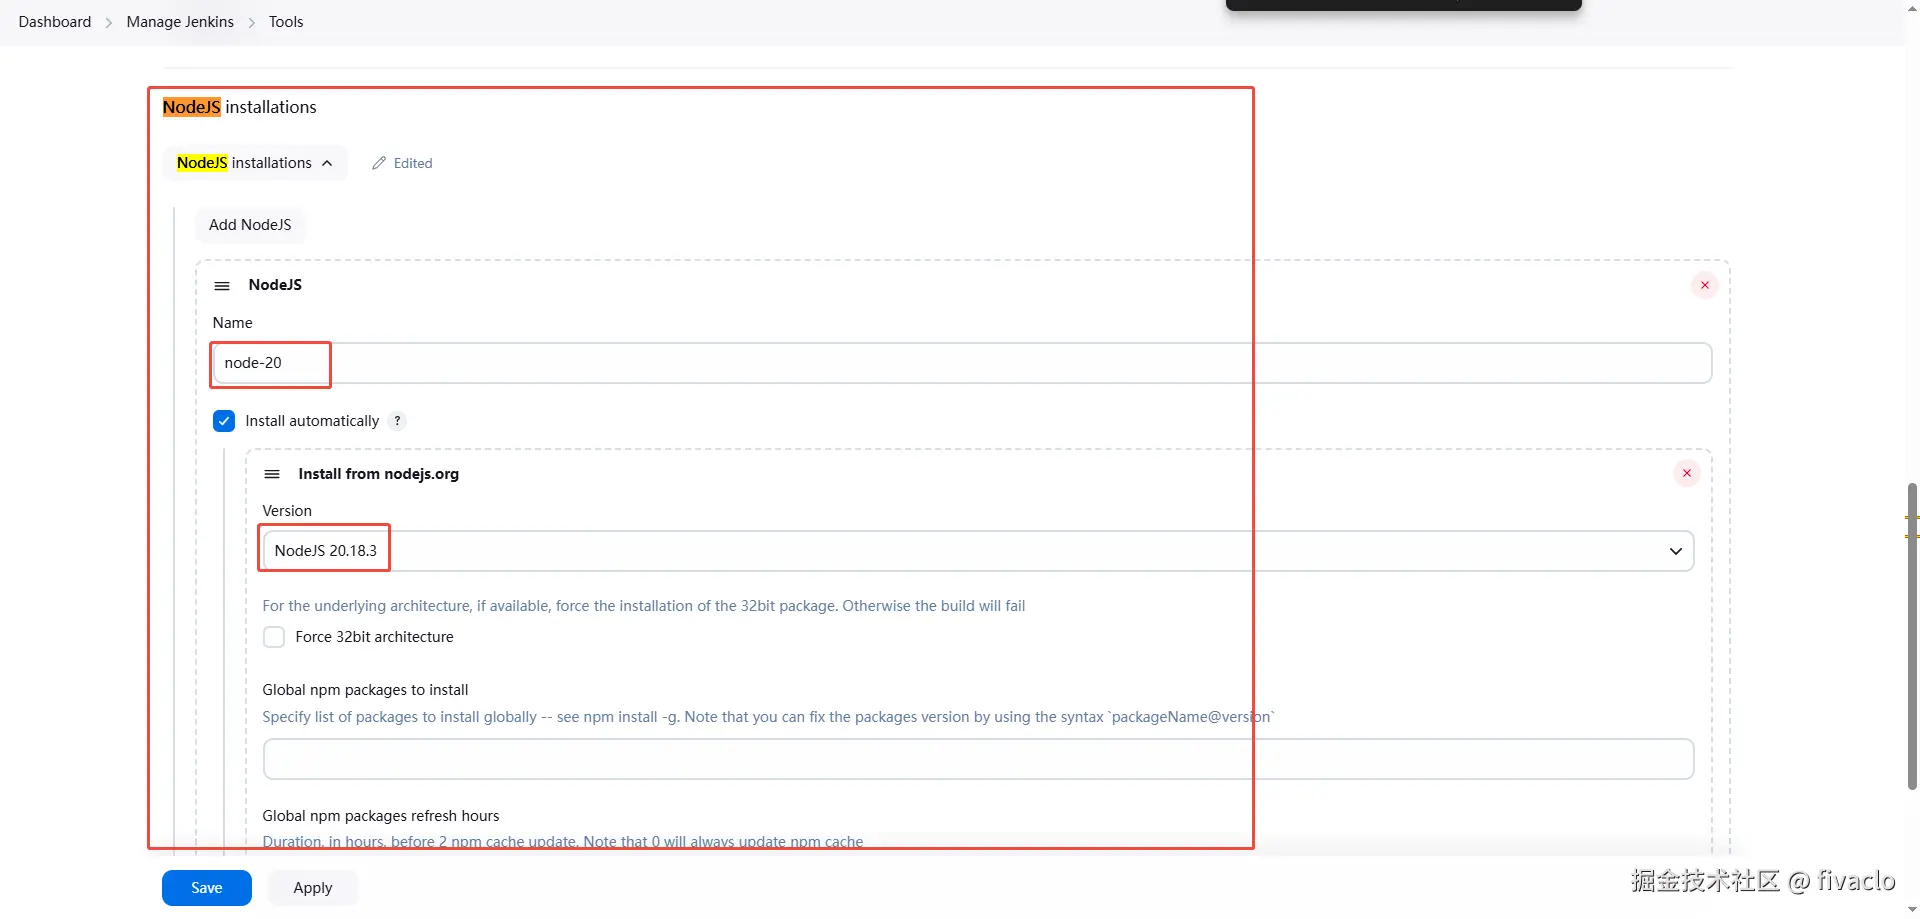The image size is (1920, 919).
Task: Collapse the NodeJS installations expander
Action: tap(255, 163)
